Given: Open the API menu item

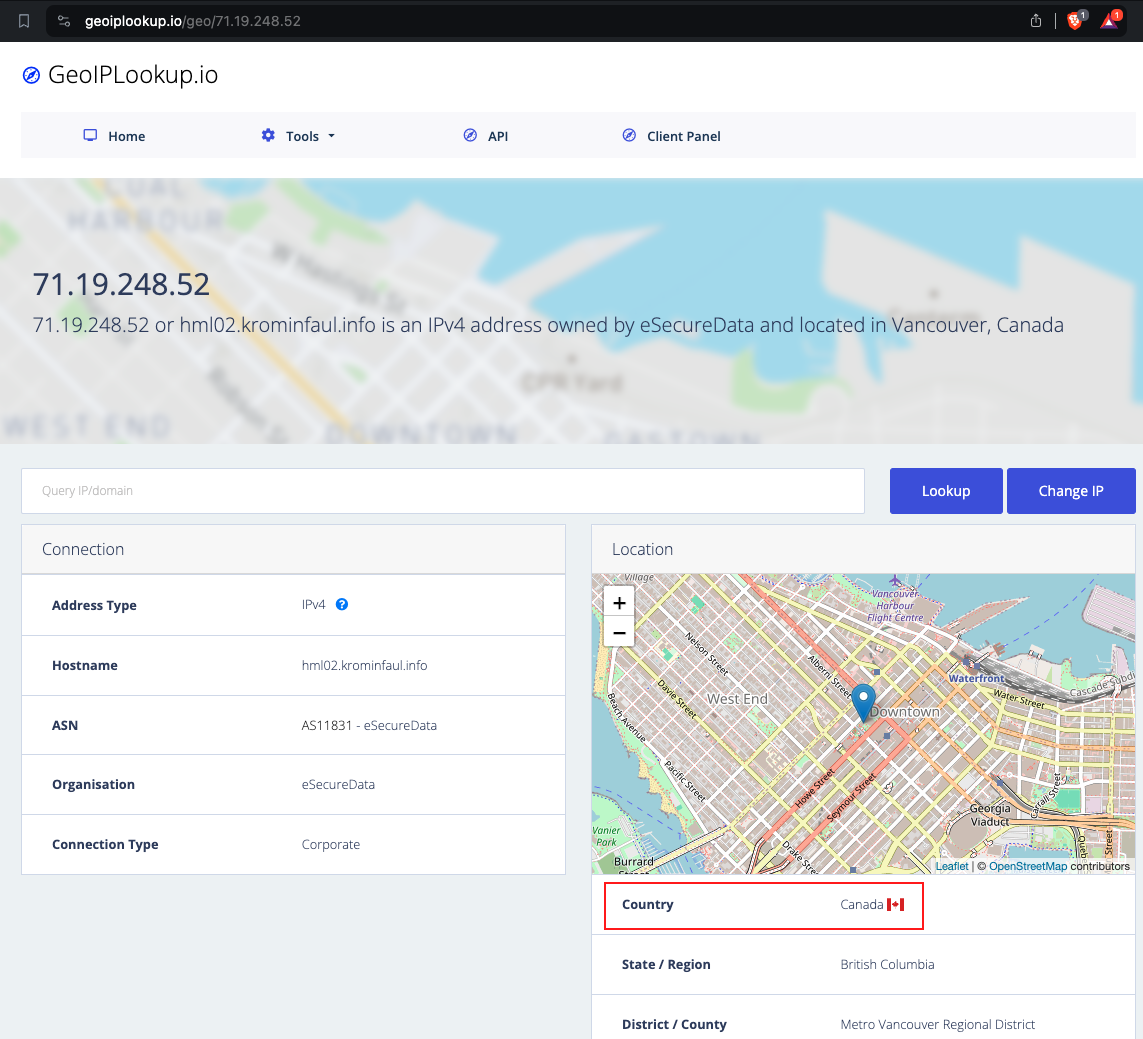Looking at the screenshot, I should 486,136.
